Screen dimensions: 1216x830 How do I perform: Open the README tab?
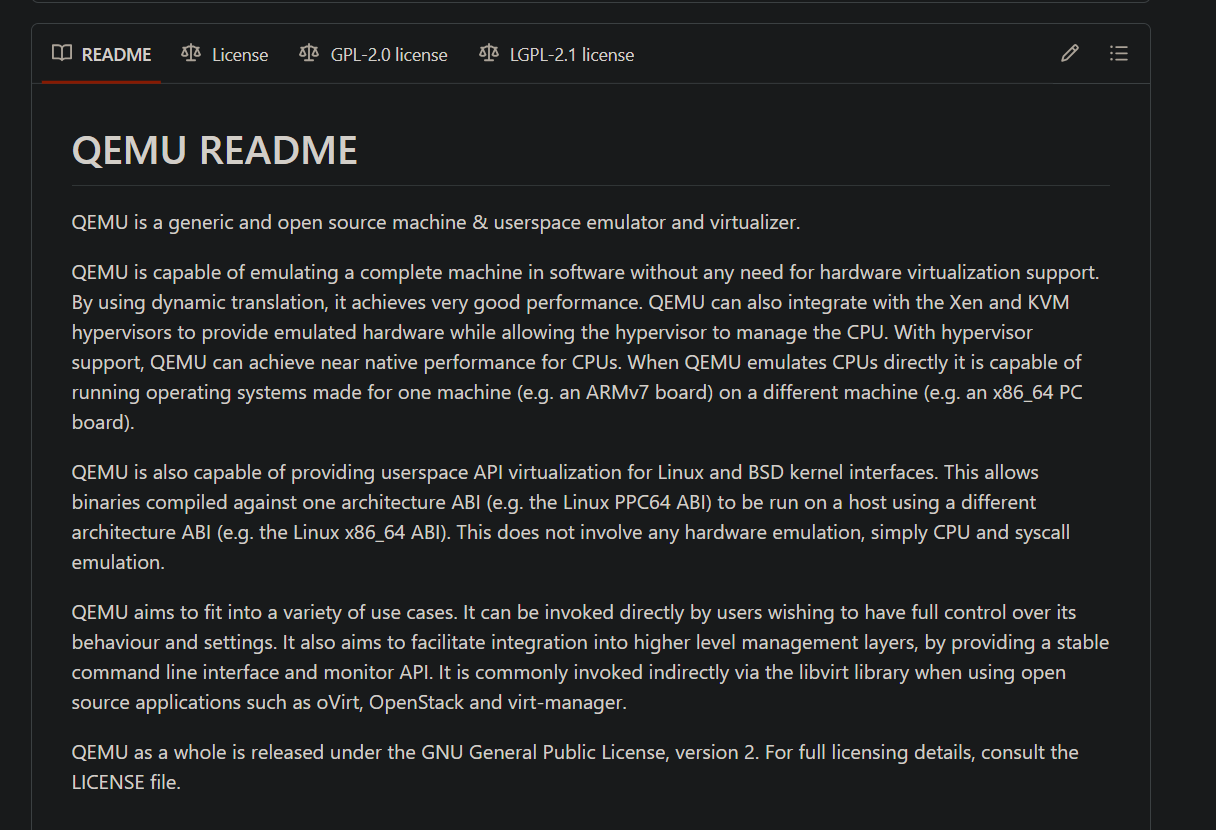(102, 54)
